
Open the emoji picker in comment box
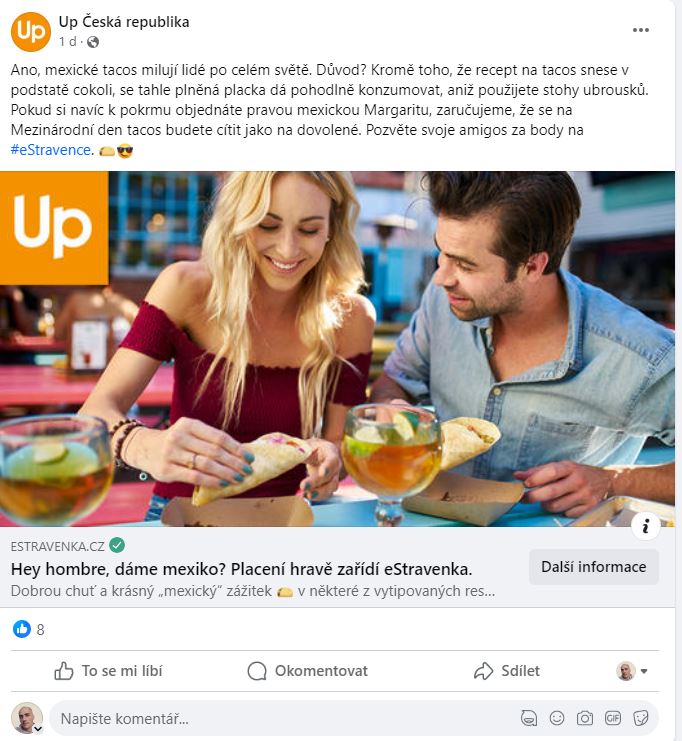[557, 718]
